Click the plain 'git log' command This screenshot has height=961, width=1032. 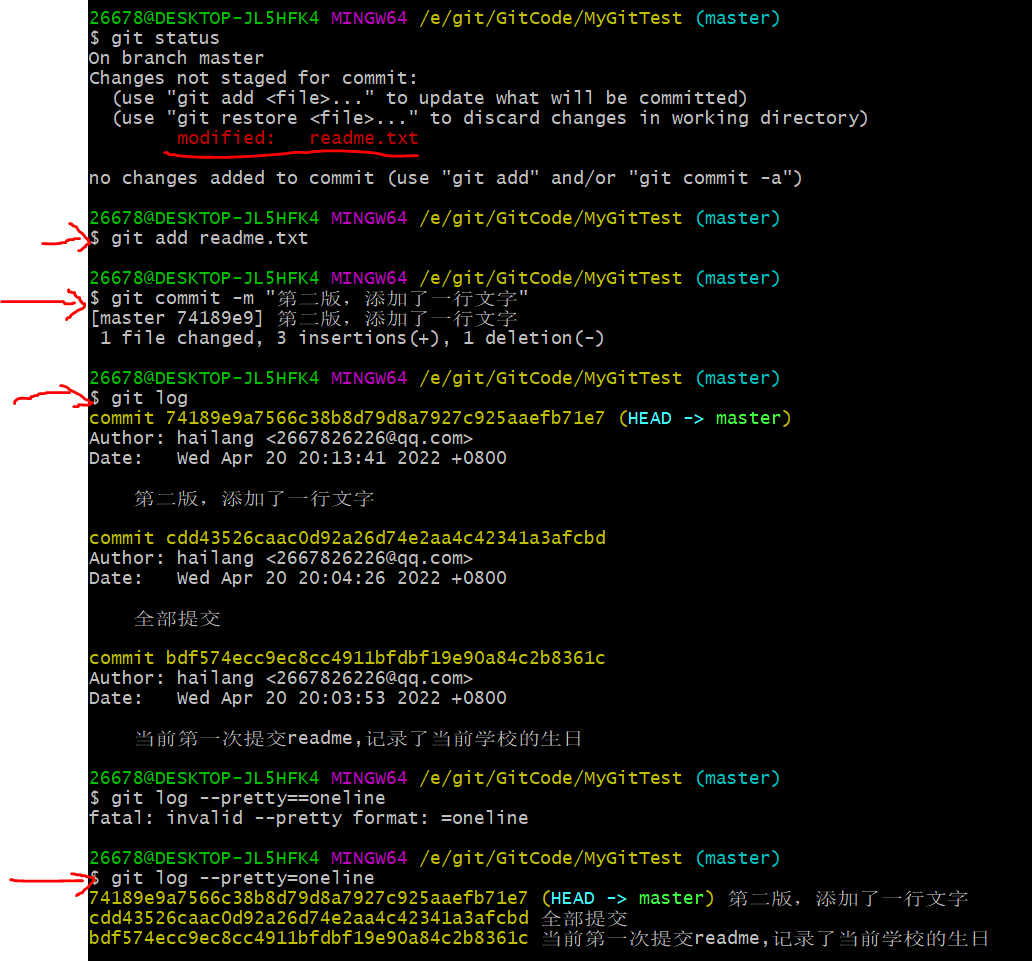[139, 398]
